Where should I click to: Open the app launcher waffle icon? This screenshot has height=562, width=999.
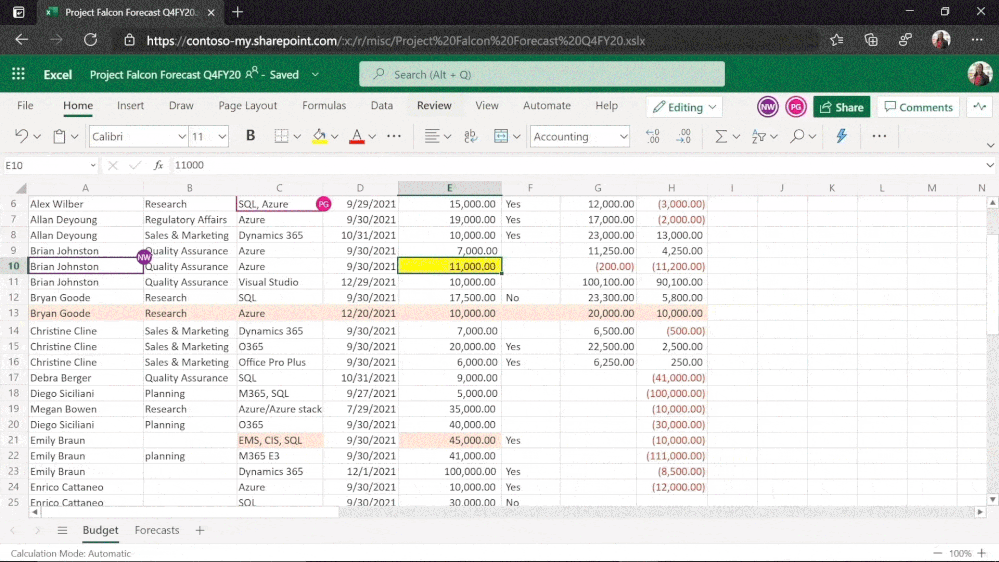18,75
